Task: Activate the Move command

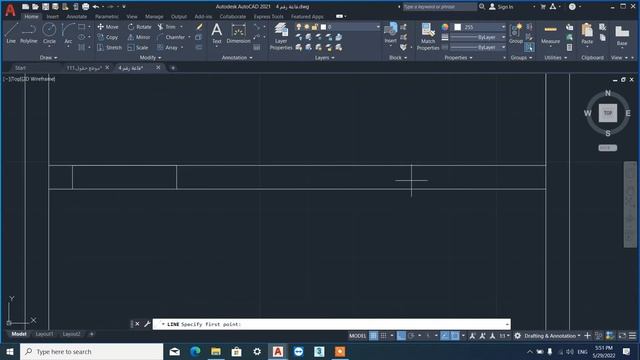Action: coord(108,27)
